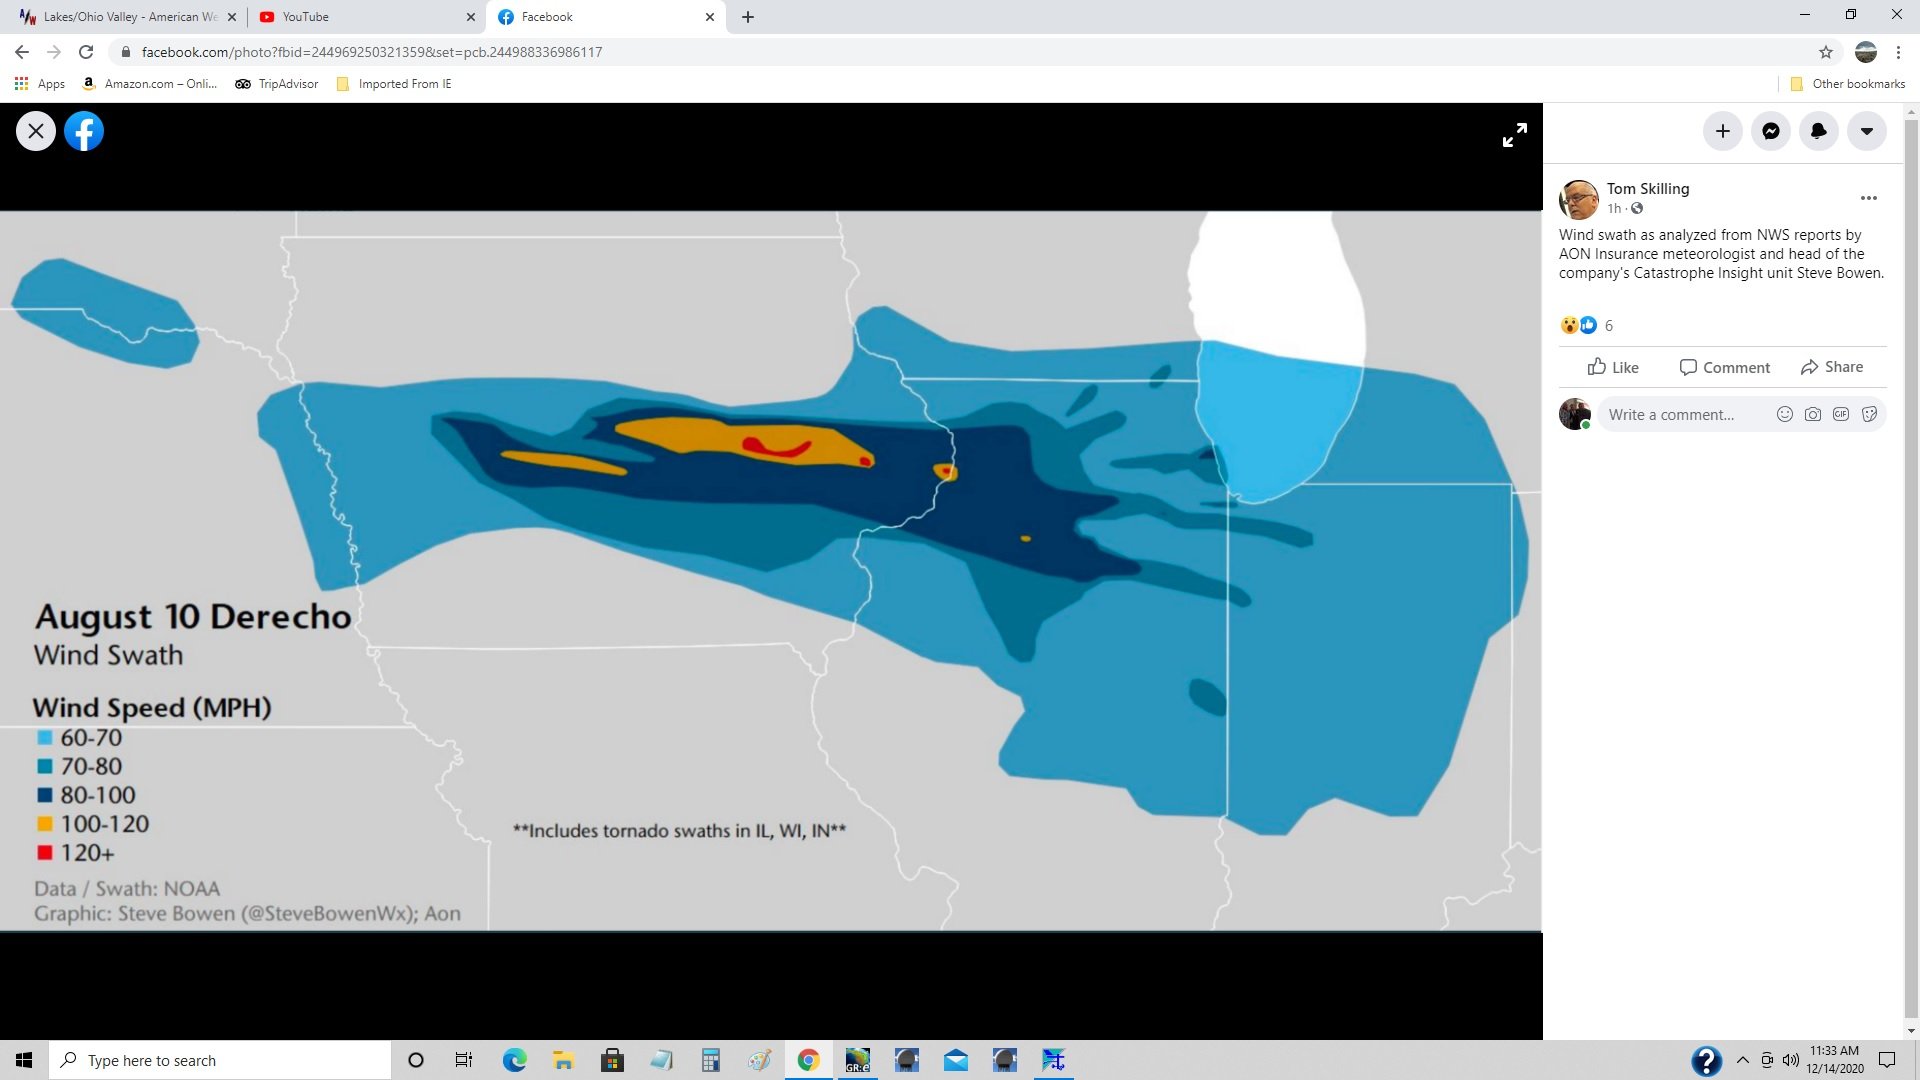Open the GIF picker icon
The height and width of the screenshot is (1080, 1920).
(x=1840, y=414)
